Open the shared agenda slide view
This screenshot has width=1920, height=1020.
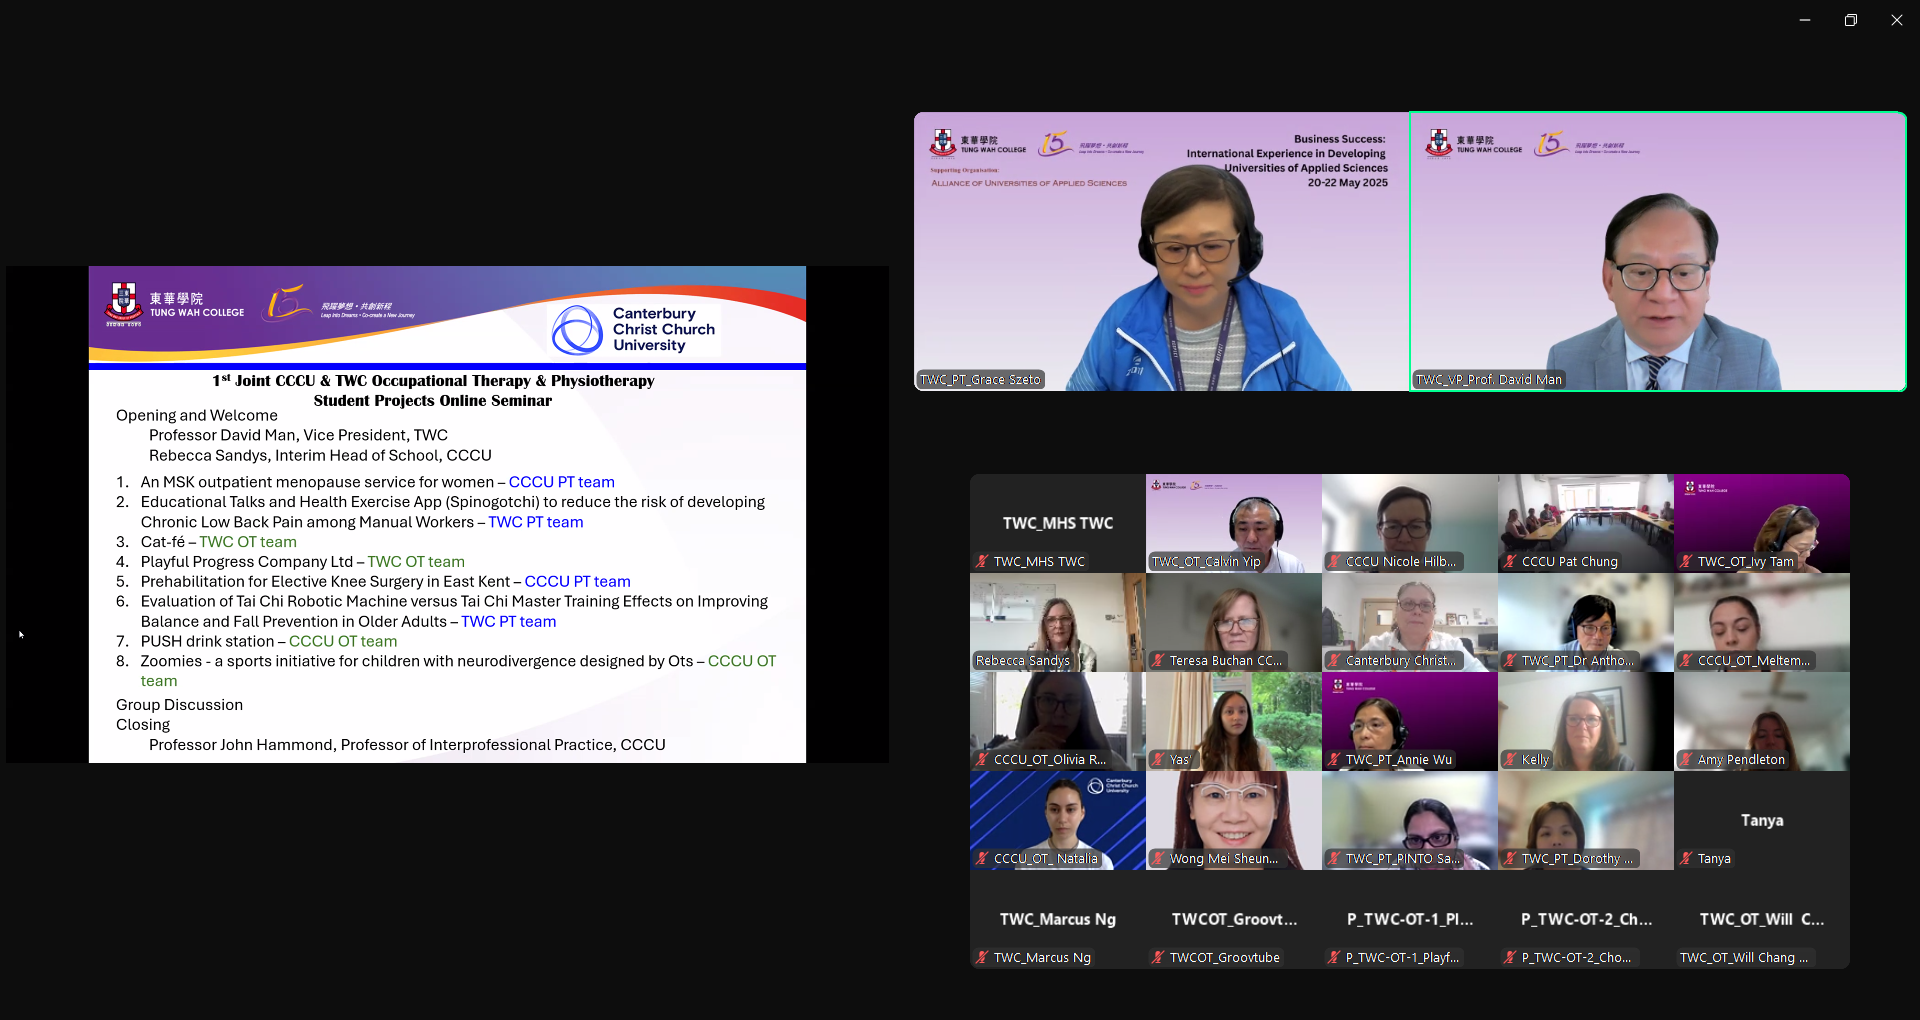(x=447, y=514)
